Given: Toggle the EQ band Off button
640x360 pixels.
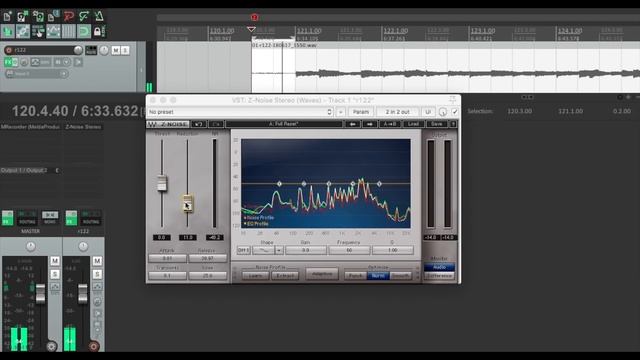Looking at the screenshot, I should pos(244,250).
